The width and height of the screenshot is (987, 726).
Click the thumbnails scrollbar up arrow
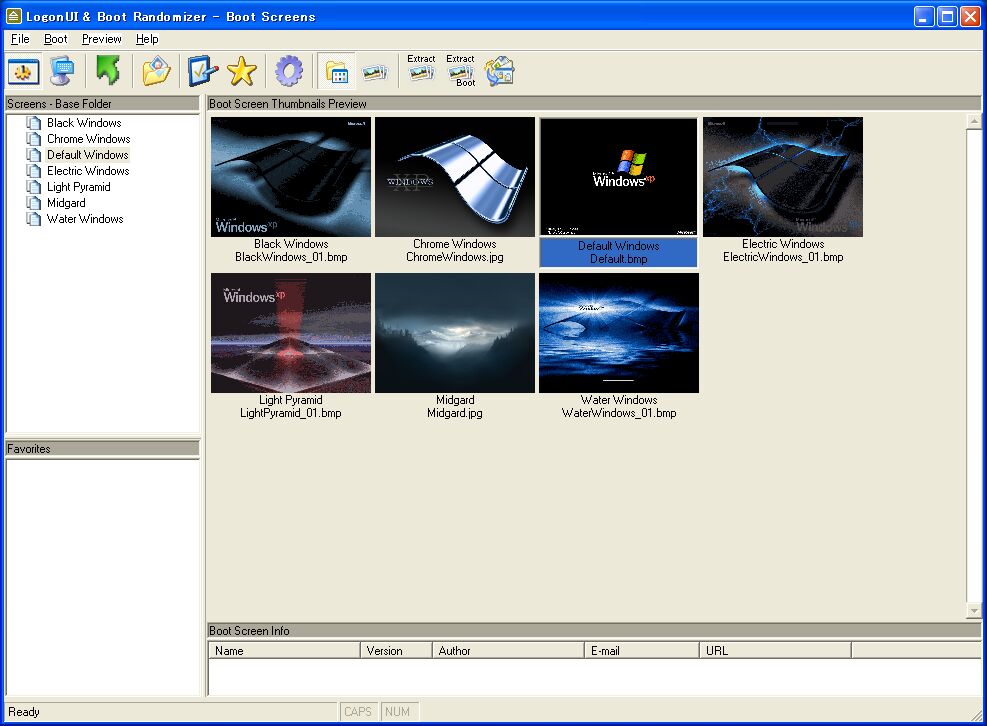coord(974,120)
